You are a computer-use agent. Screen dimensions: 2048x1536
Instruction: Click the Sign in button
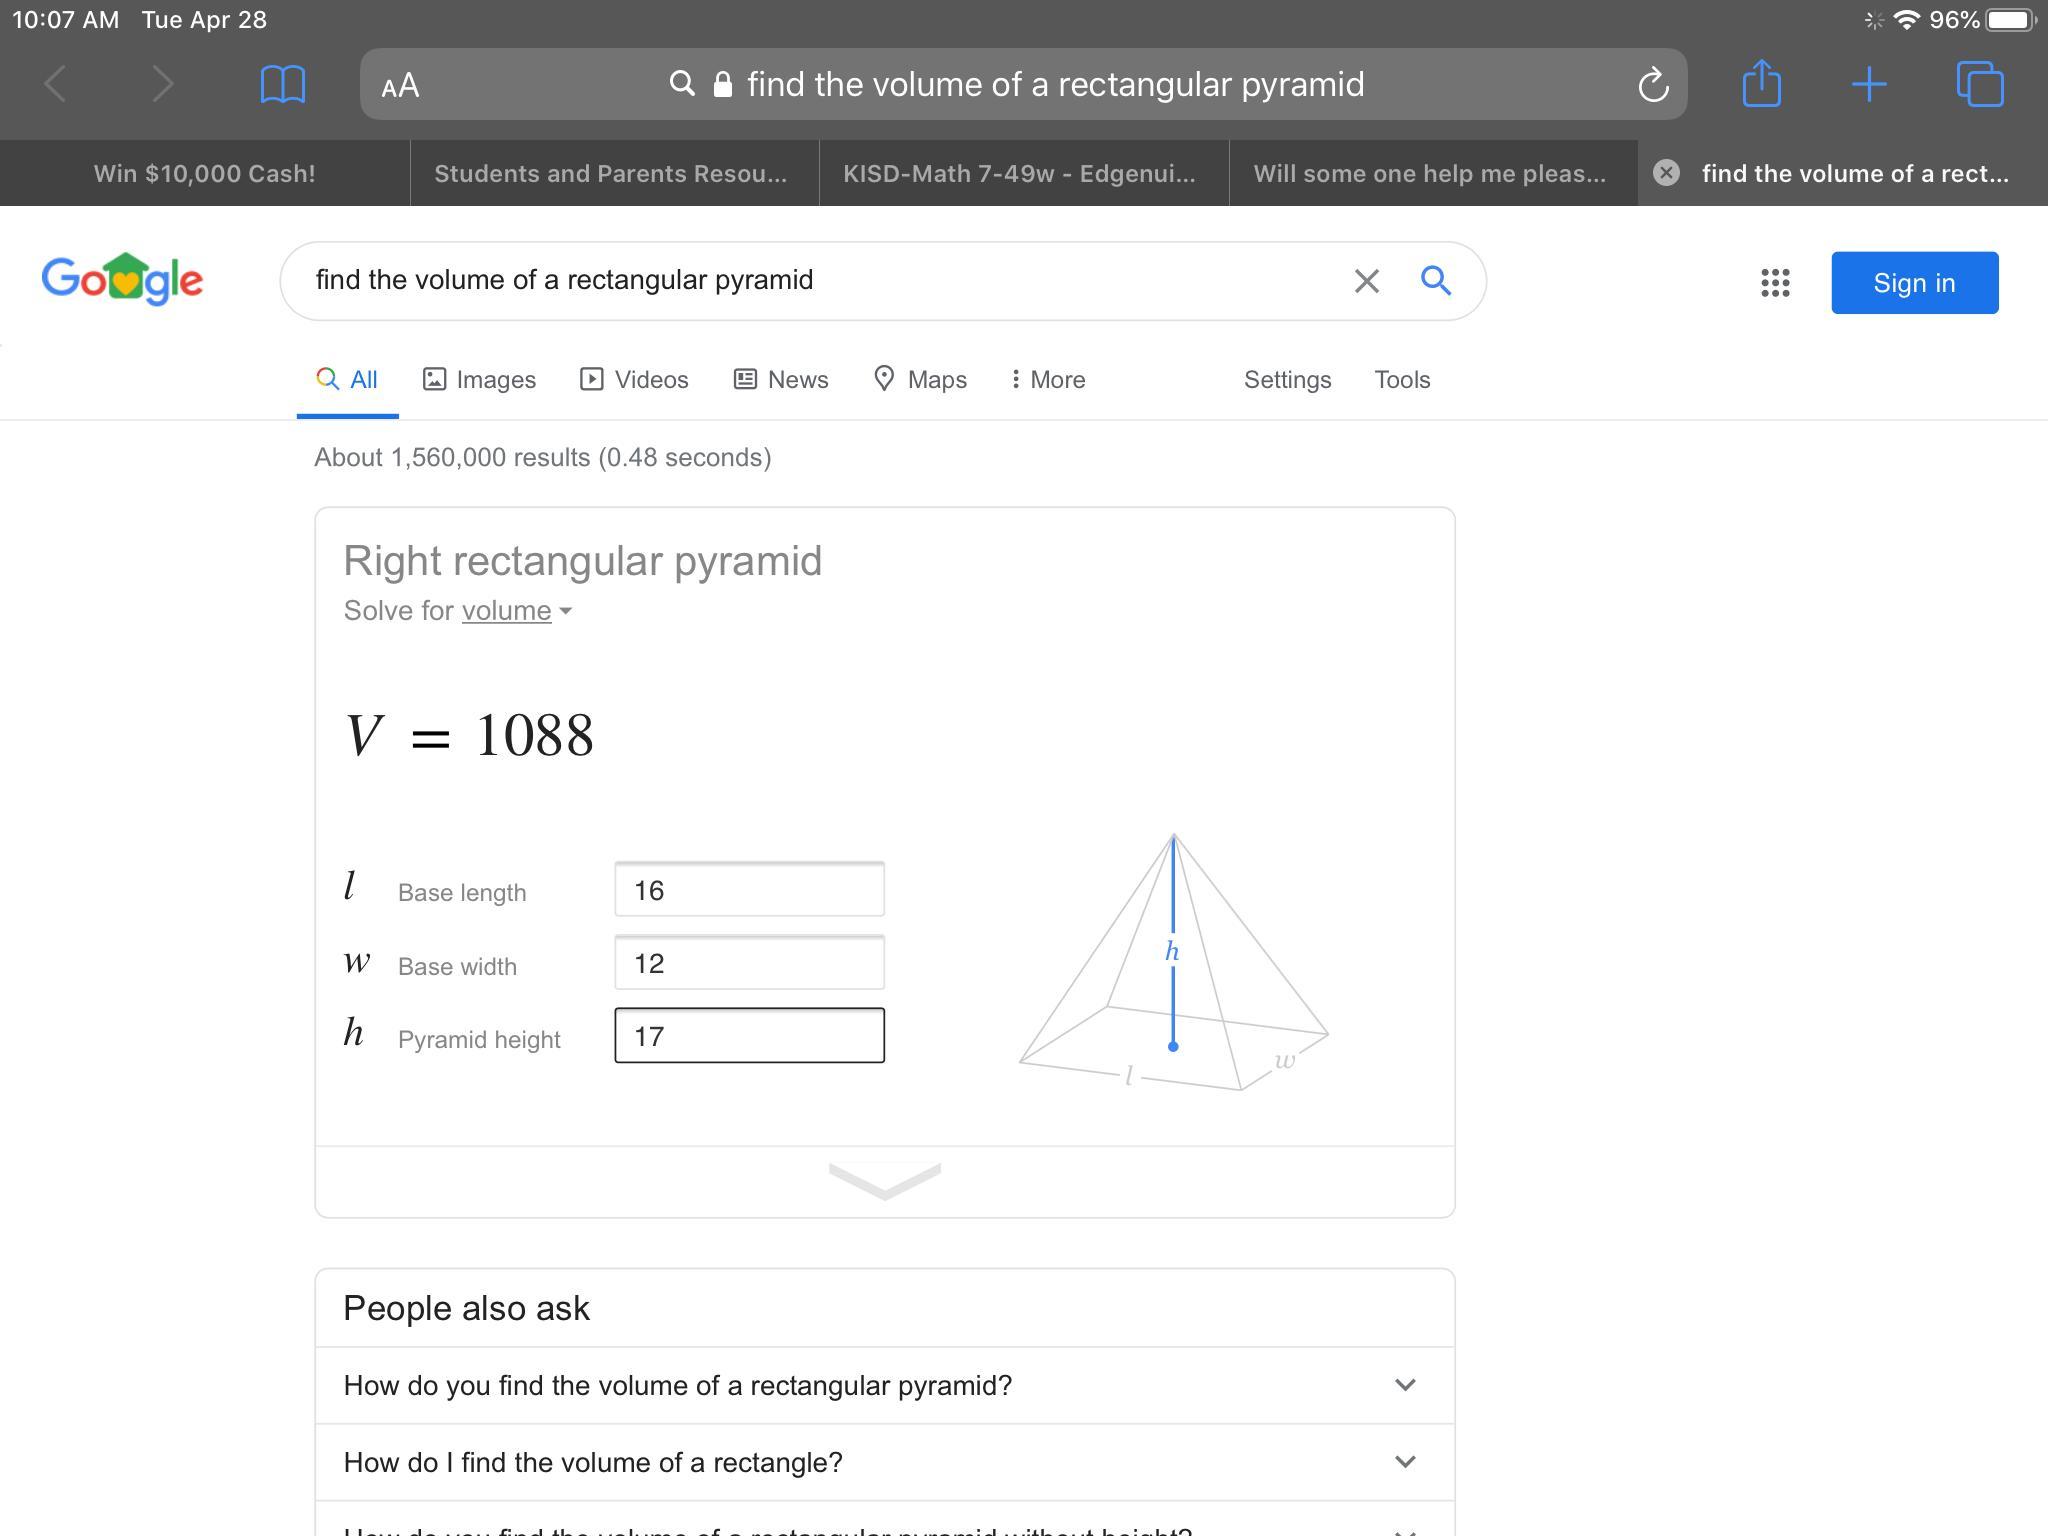point(1914,283)
